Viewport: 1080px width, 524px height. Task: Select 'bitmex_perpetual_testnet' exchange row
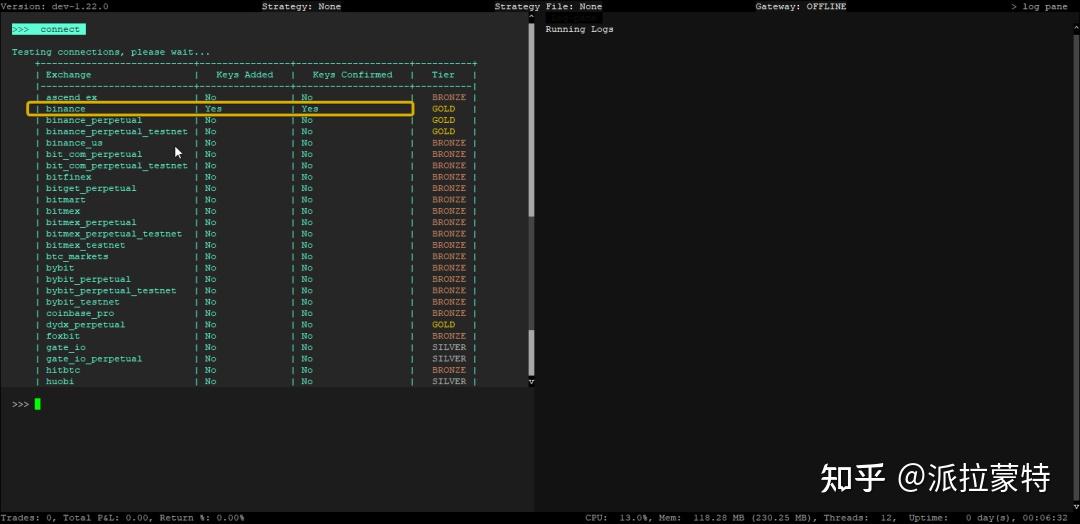[256, 234]
